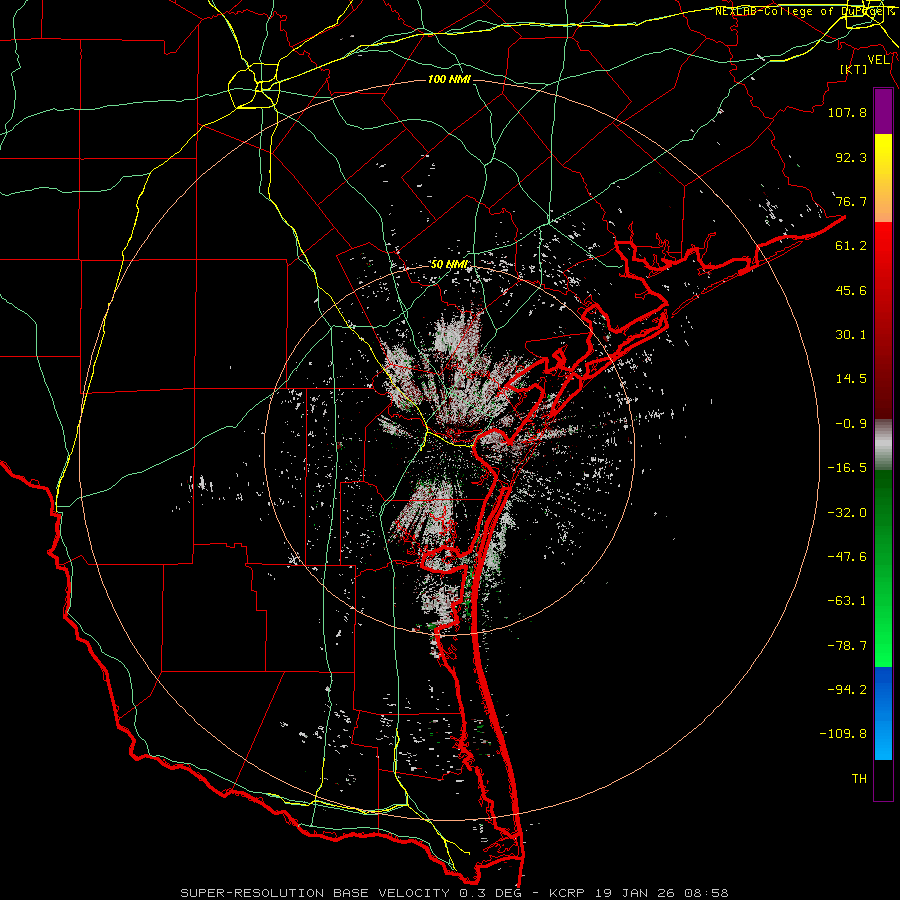900x900 pixels.
Task: Select the -32.0 legend value
Action: pyautogui.click(x=847, y=513)
